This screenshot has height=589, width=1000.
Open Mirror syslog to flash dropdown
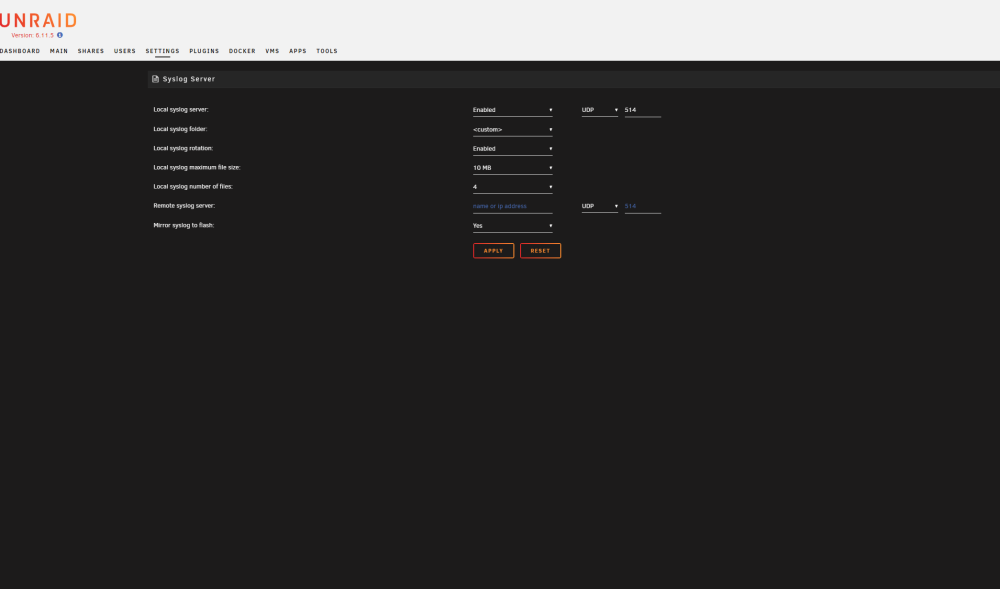coord(513,226)
